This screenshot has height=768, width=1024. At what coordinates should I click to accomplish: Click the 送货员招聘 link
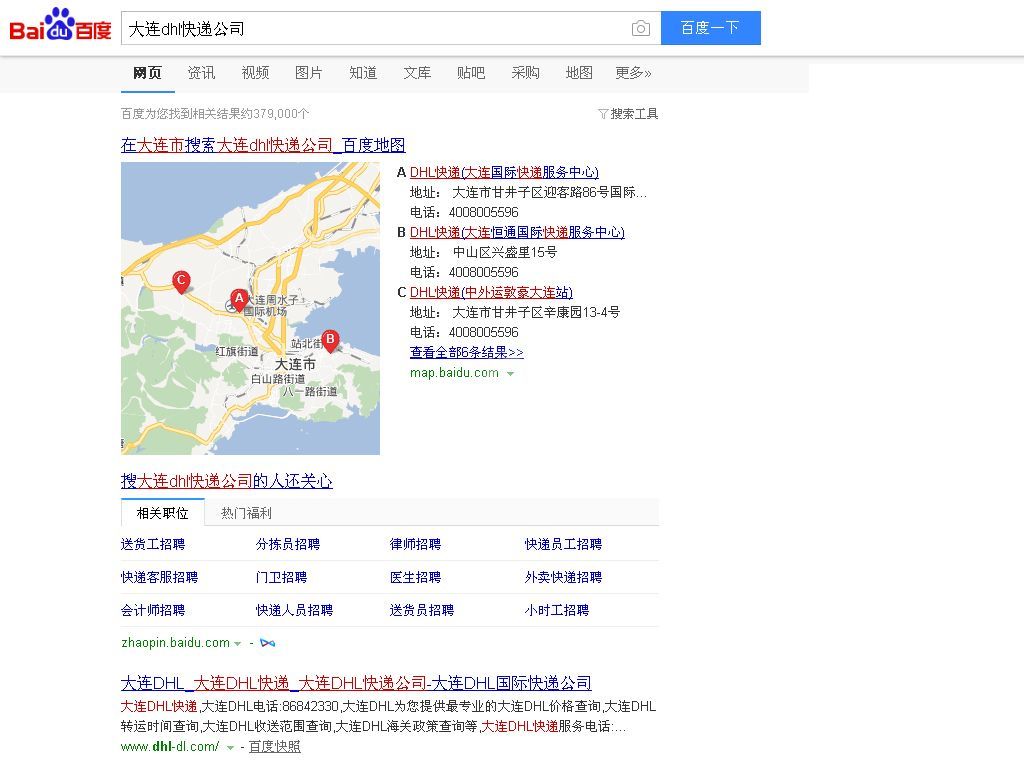[422, 610]
